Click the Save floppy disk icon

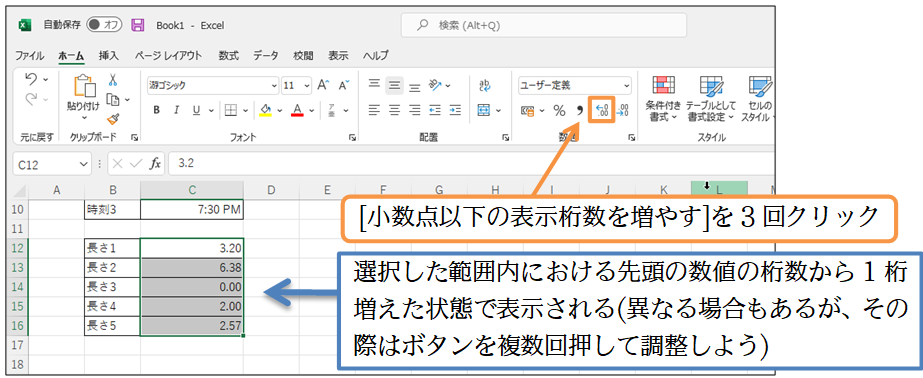pyautogui.click(x=138, y=25)
